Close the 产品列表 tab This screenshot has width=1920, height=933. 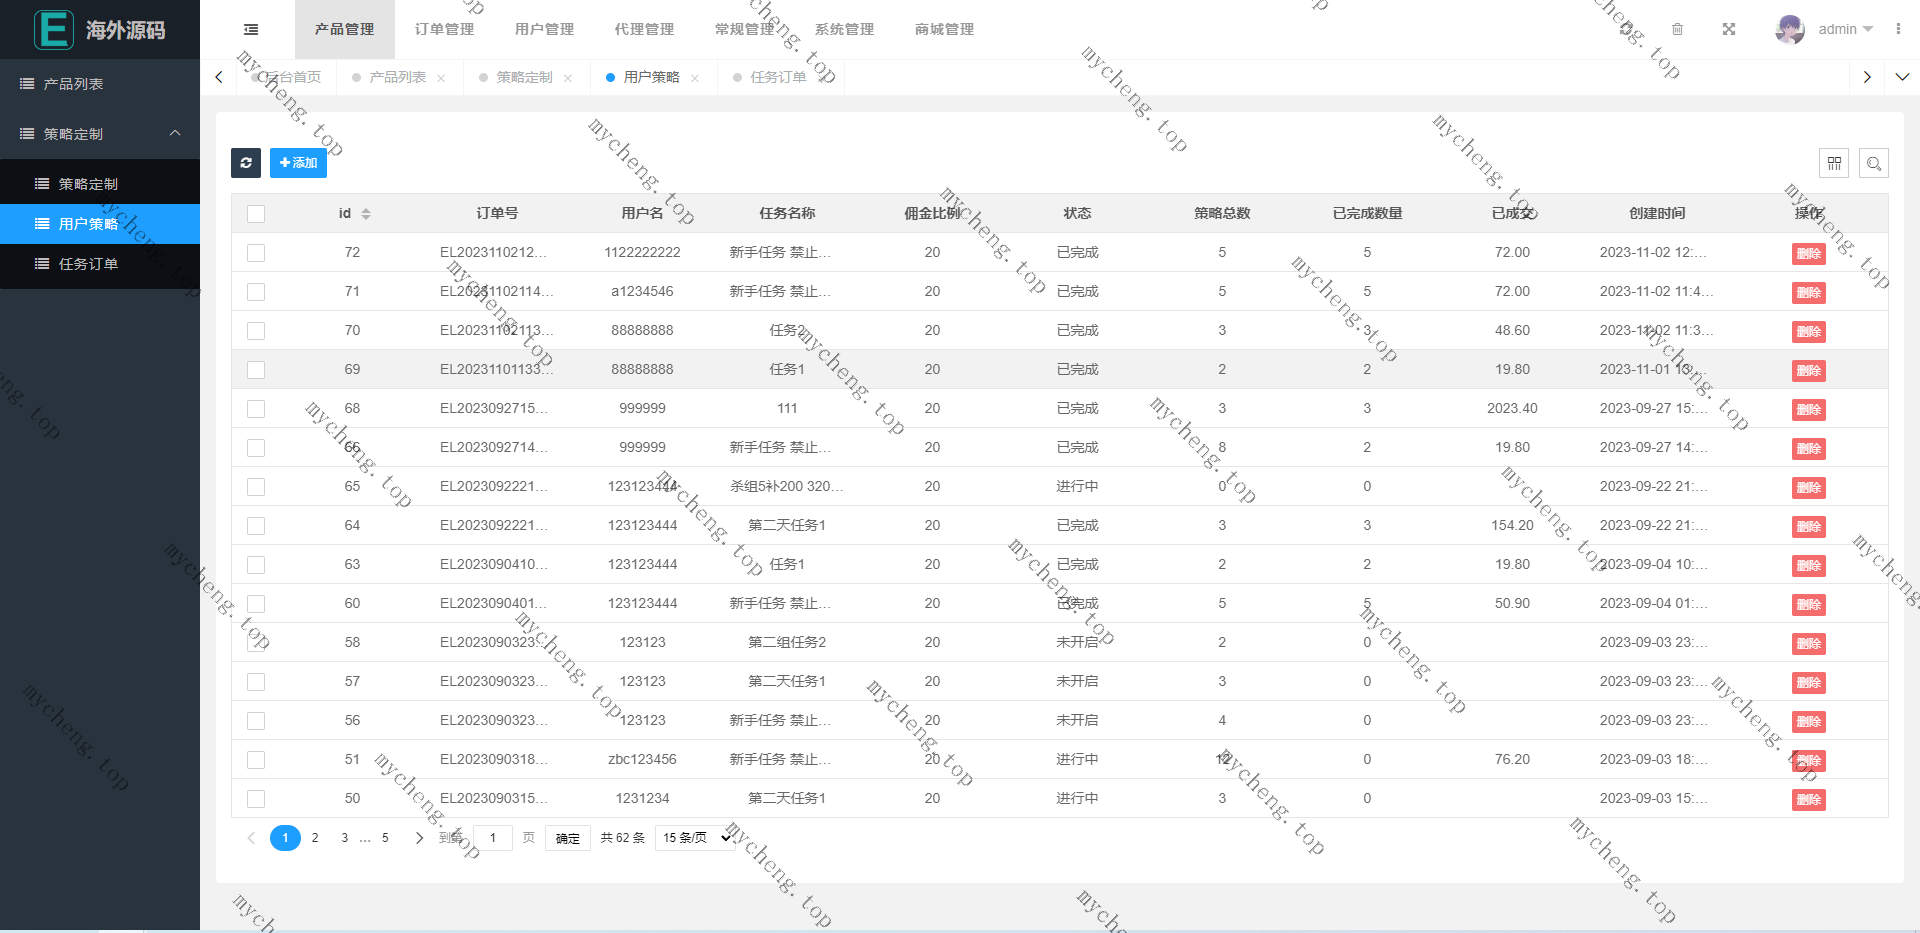441,78
